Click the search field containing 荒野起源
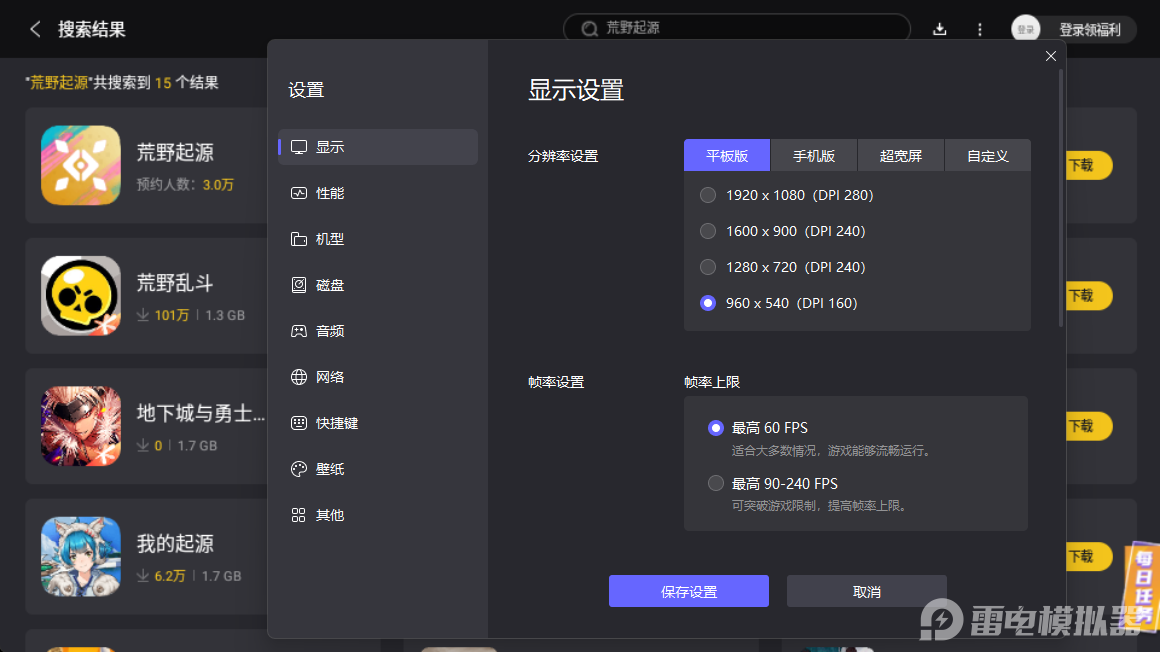 737,28
